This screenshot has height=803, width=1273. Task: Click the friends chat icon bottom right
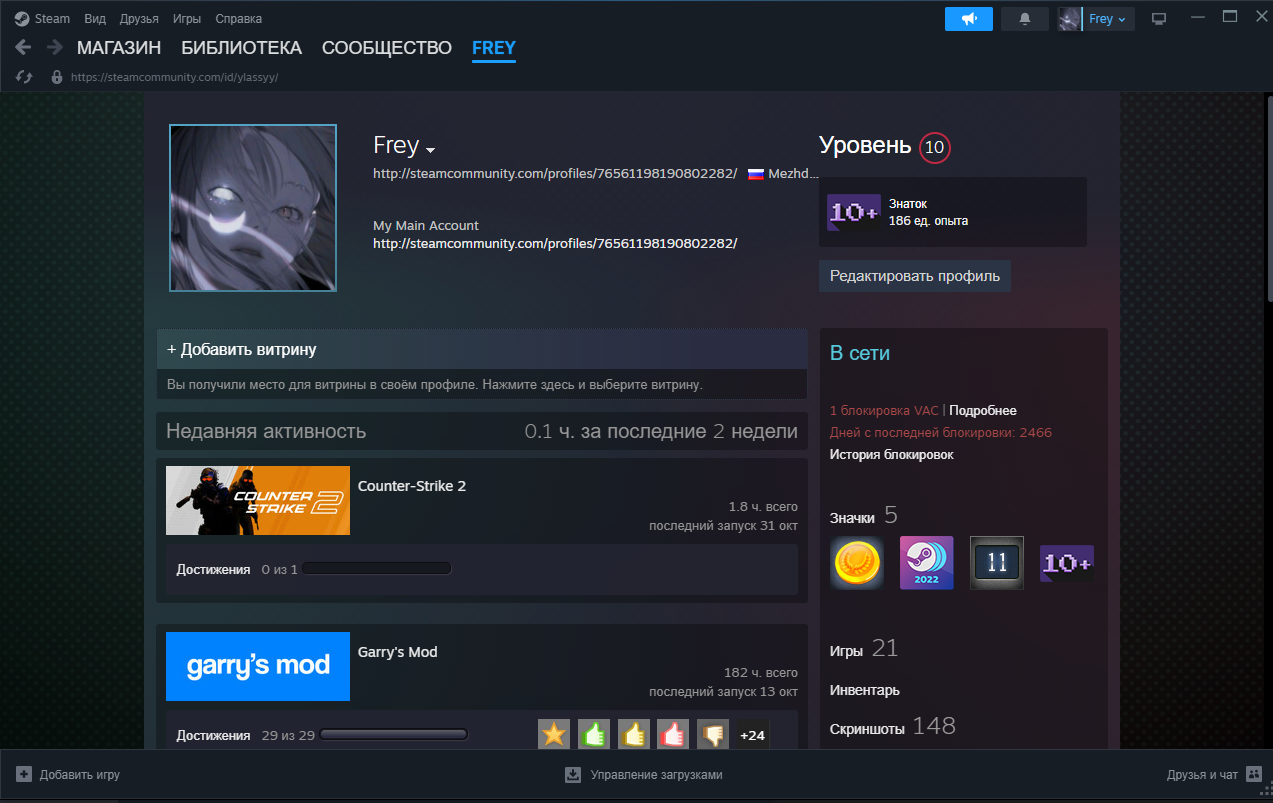coord(1254,774)
